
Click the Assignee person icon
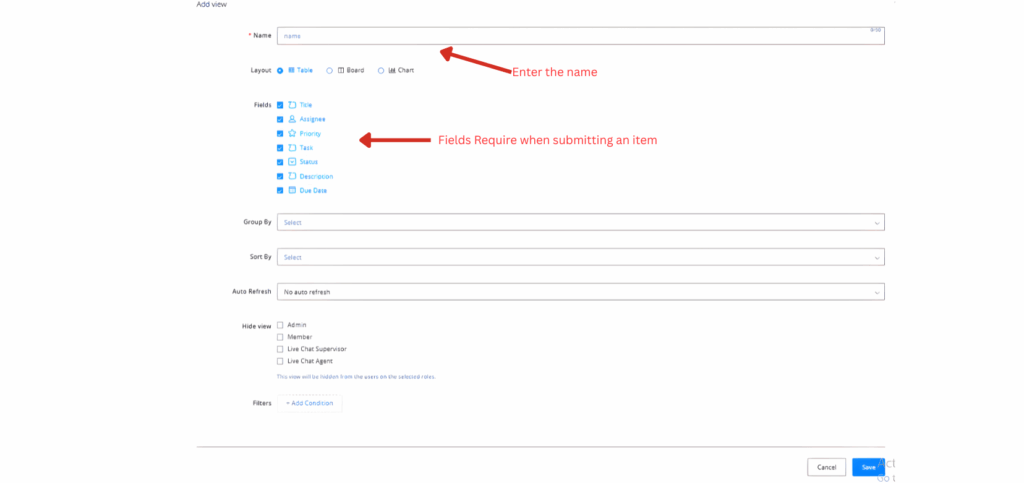(x=292, y=119)
